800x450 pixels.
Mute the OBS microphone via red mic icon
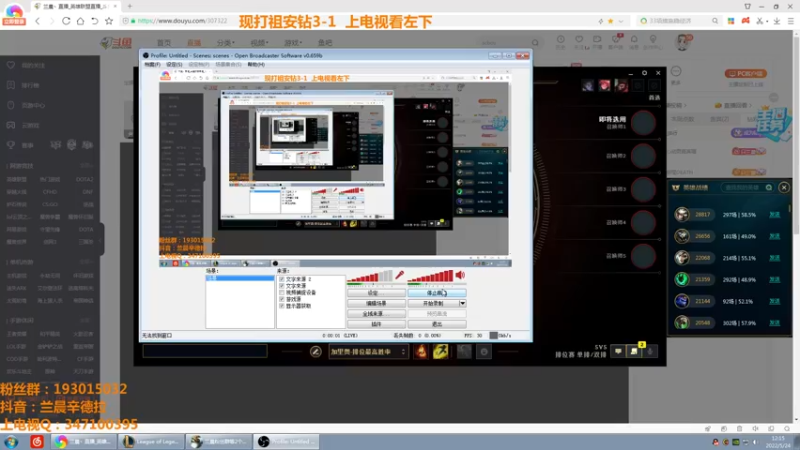point(399,276)
